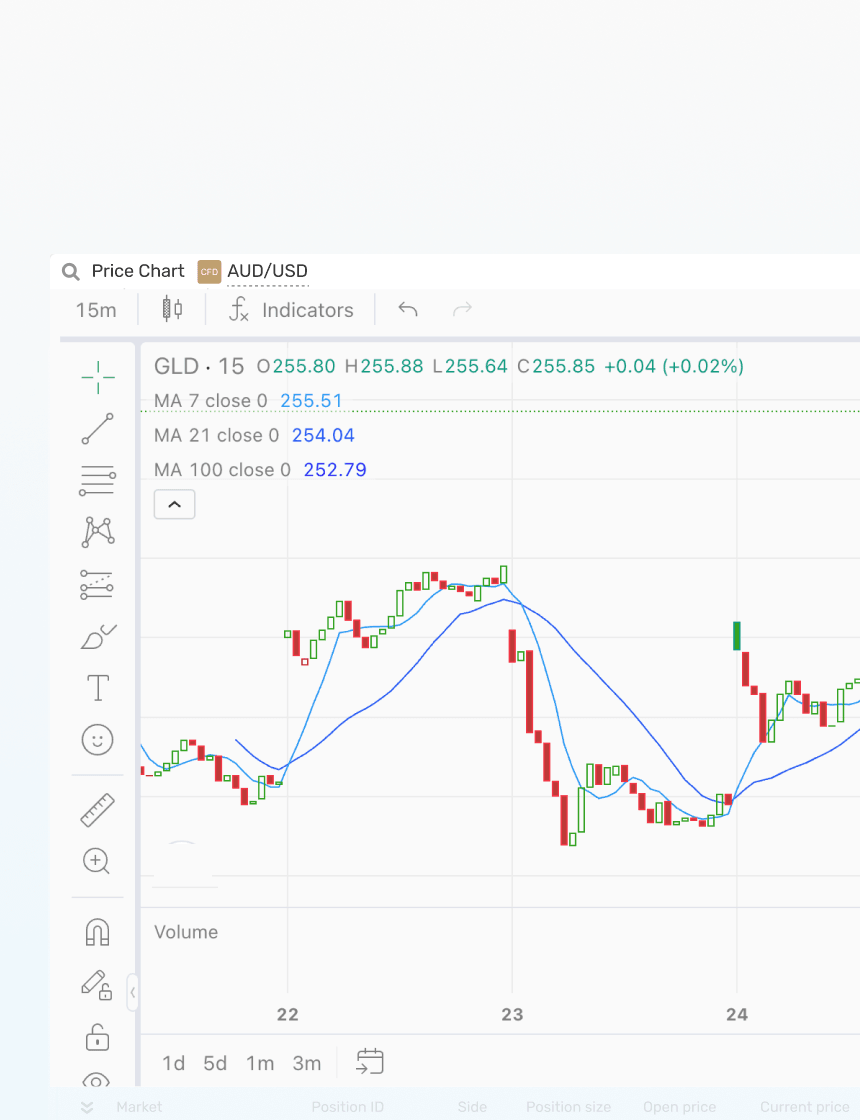
Task: Expand positions panel with double chevron
Action: tap(86, 1107)
